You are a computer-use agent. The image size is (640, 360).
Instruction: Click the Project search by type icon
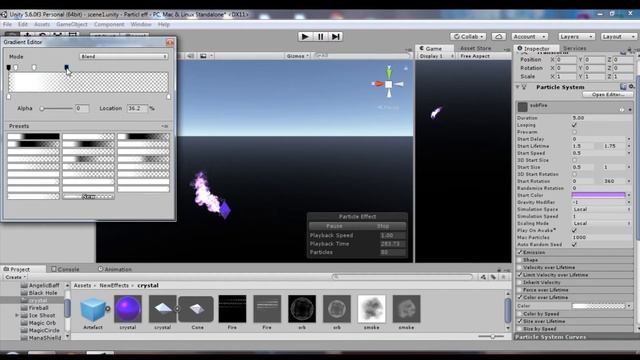tap(483, 277)
